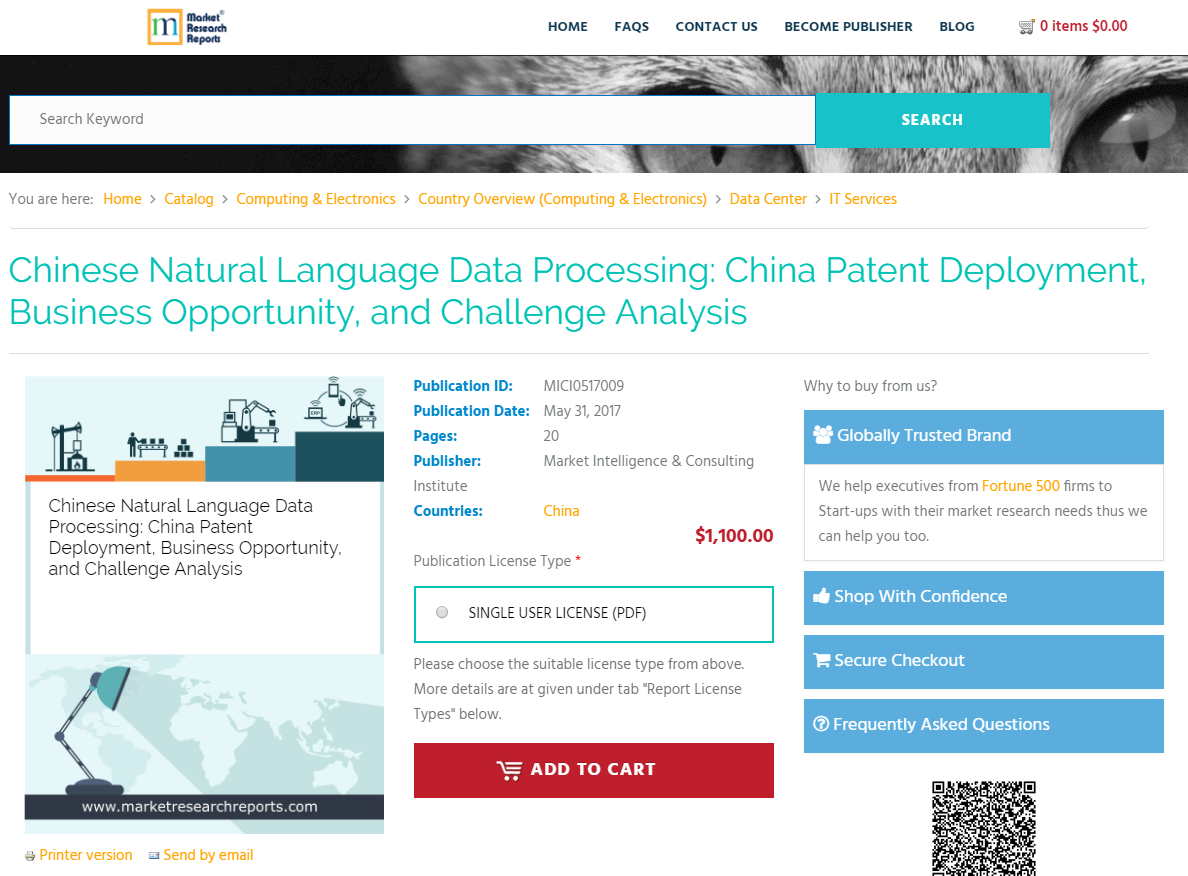Click the Secure Checkout cart icon
1188x876 pixels.
pyautogui.click(x=823, y=660)
